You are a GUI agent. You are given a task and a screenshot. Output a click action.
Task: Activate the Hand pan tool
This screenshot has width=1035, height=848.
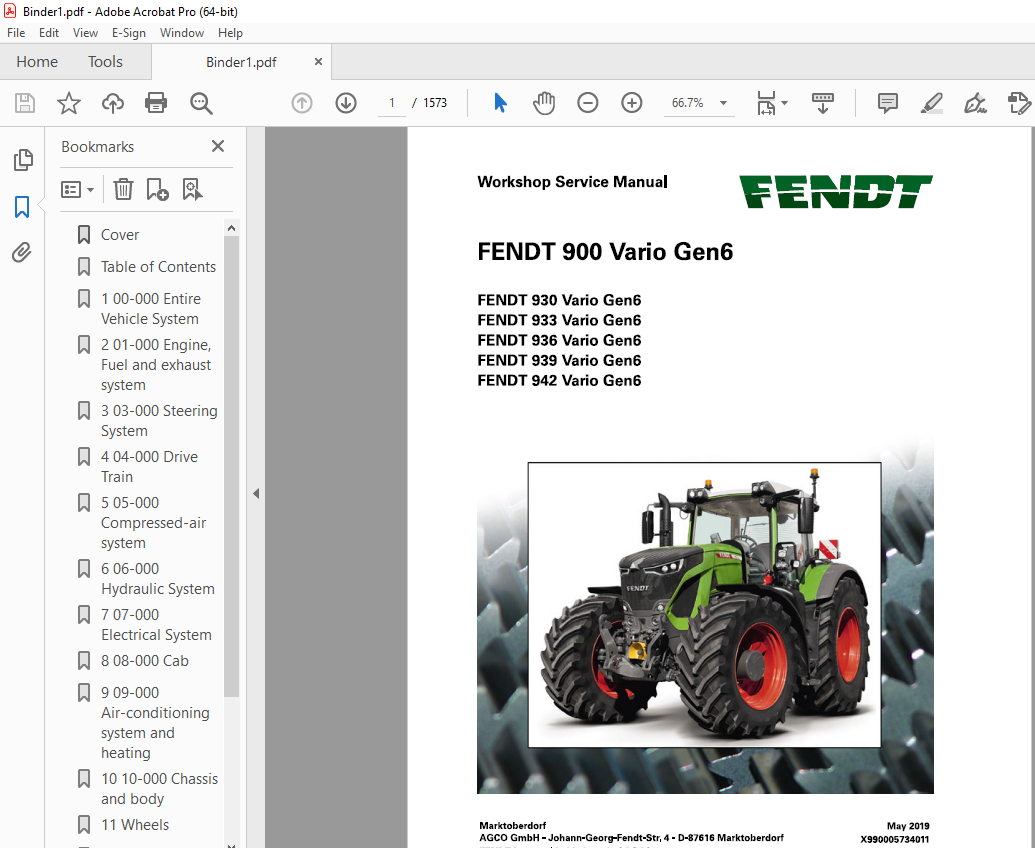pyautogui.click(x=544, y=103)
